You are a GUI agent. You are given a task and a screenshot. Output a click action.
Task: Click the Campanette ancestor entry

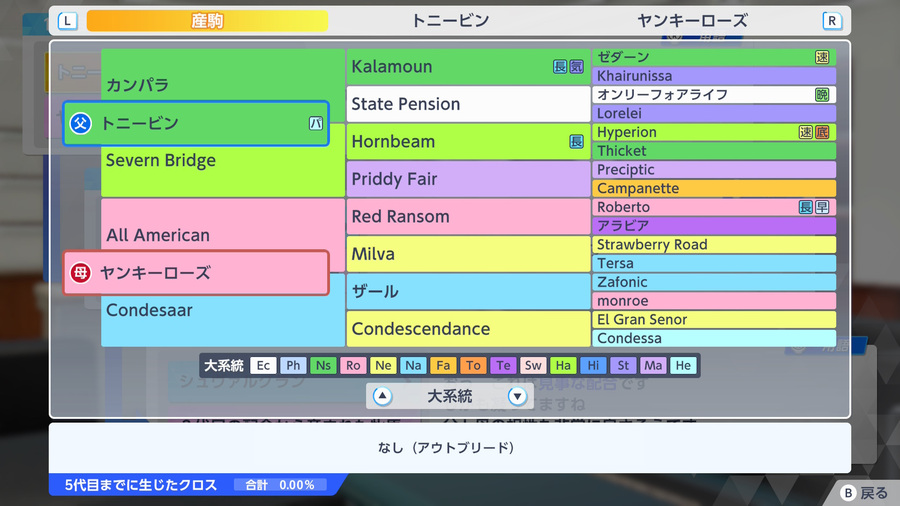pos(714,188)
